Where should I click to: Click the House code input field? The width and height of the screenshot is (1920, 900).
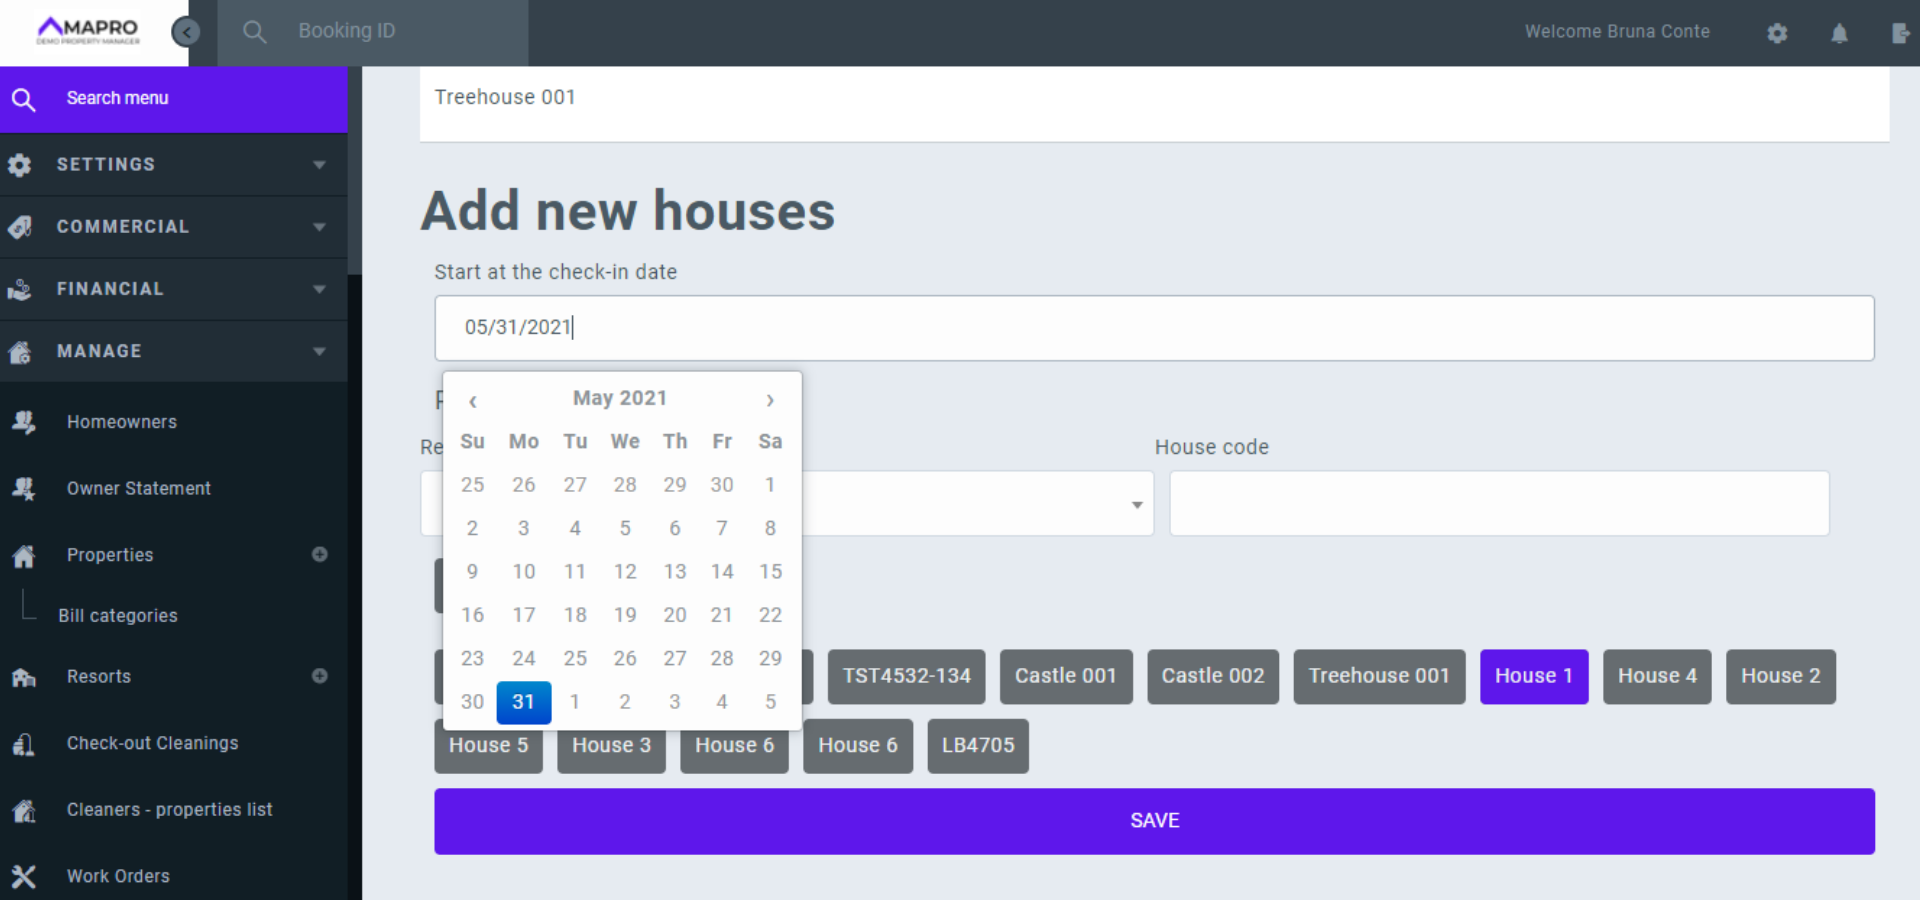point(1498,503)
